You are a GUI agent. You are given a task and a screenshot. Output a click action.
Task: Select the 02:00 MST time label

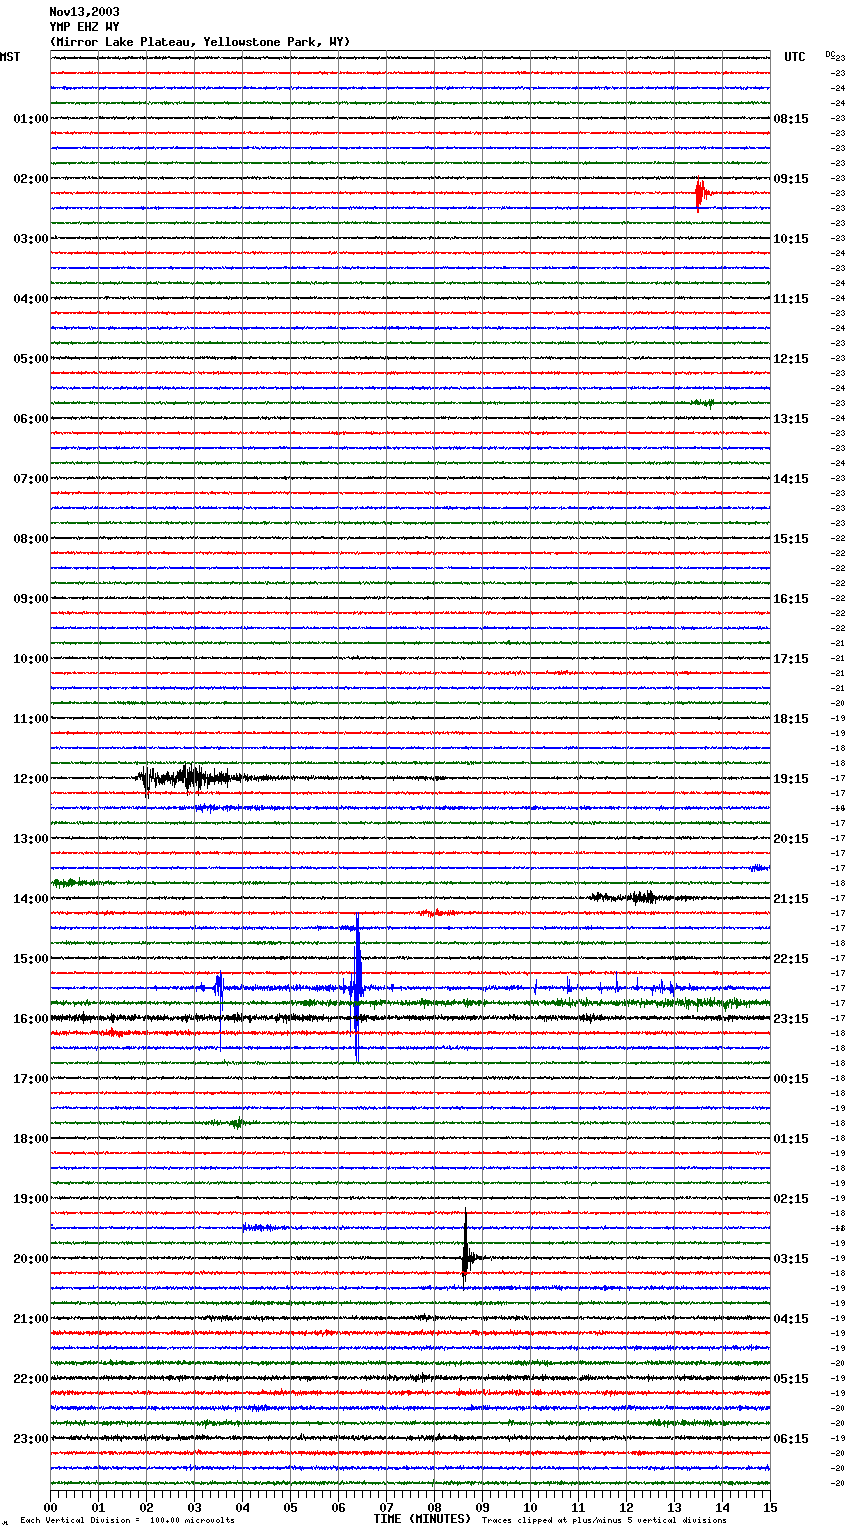[31, 179]
